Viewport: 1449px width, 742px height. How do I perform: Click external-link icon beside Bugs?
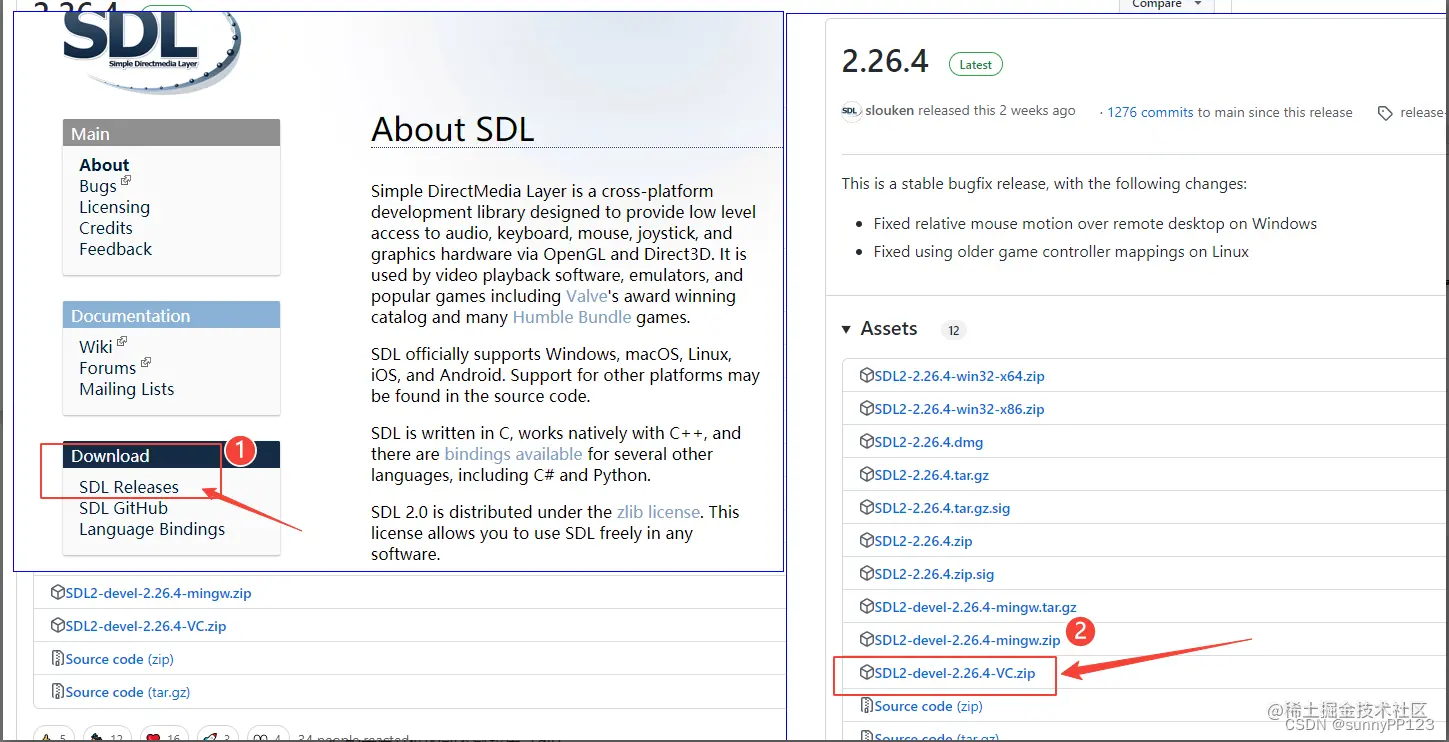click(x=126, y=181)
